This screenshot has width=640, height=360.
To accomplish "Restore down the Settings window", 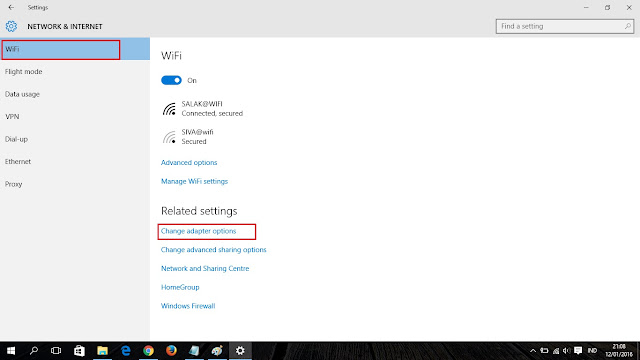I will tap(607, 7).
